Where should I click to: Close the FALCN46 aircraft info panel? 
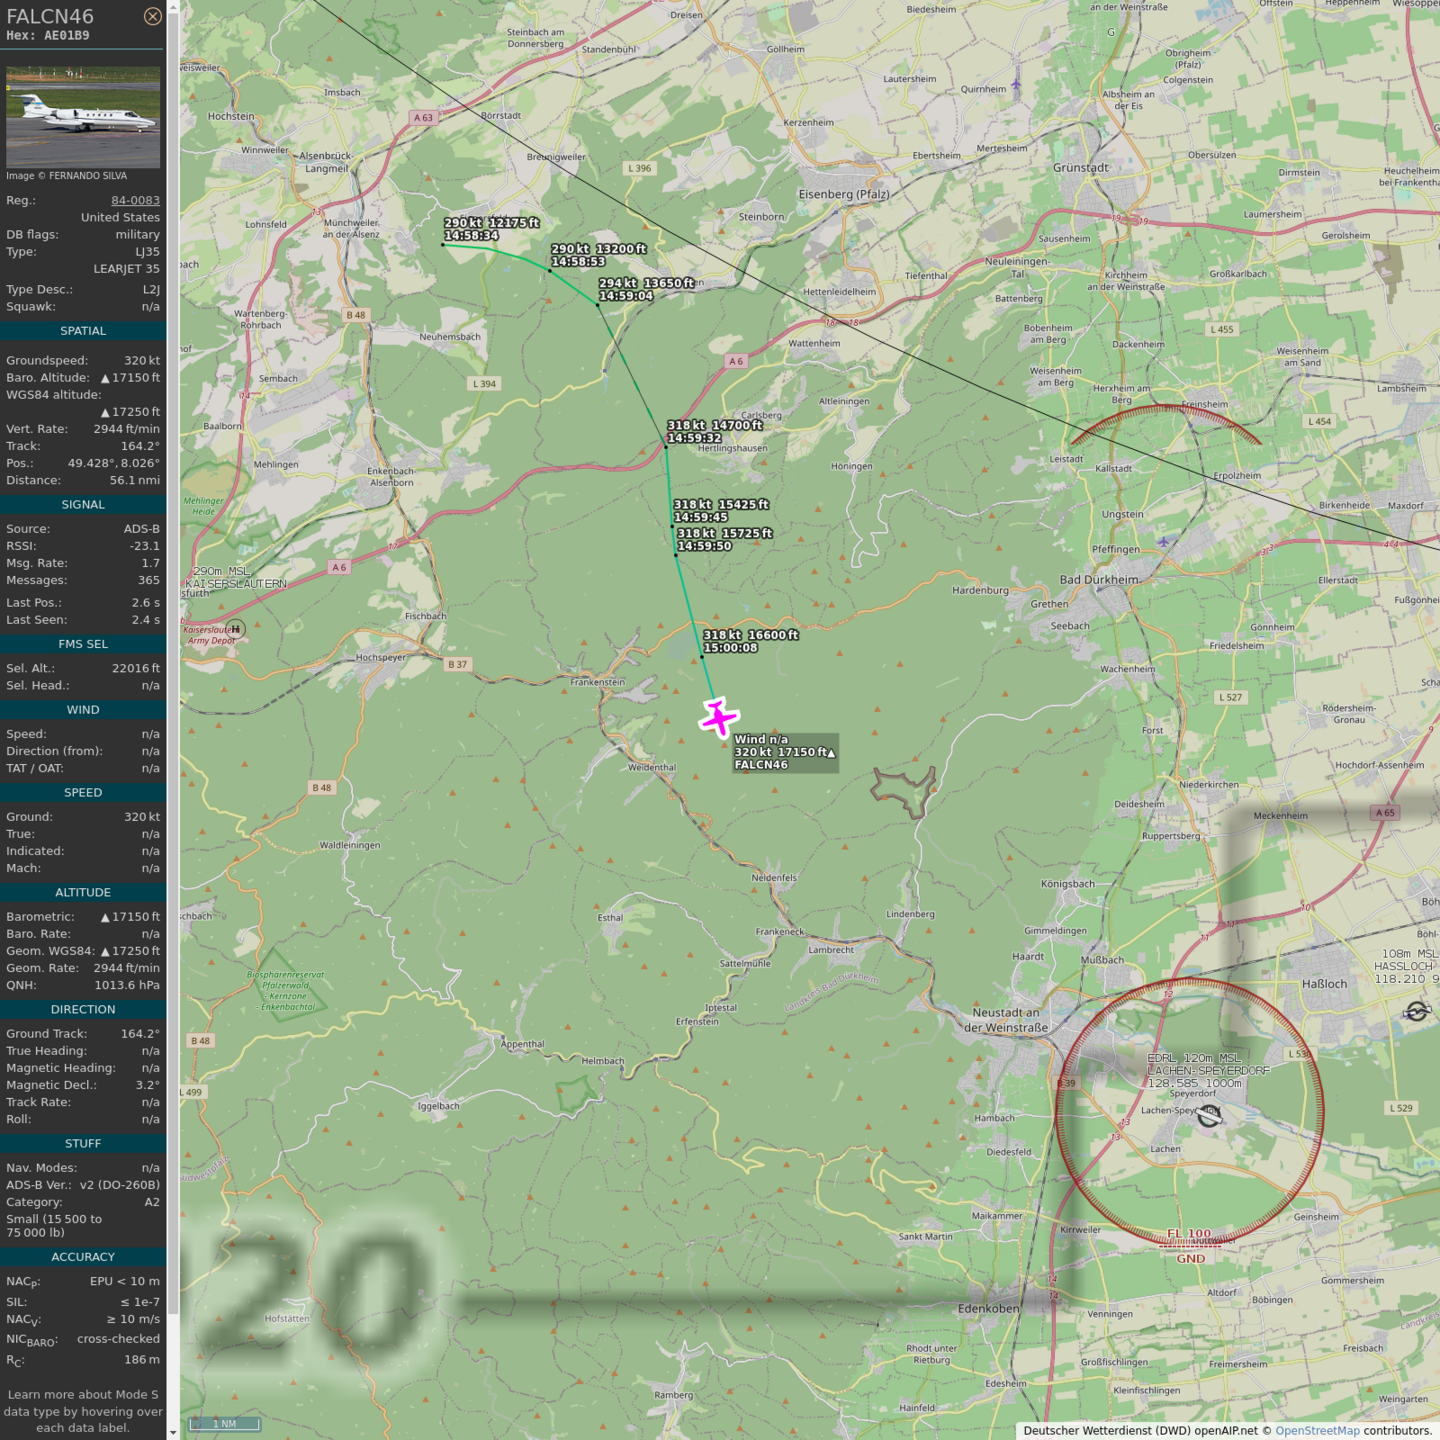tap(152, 16)
